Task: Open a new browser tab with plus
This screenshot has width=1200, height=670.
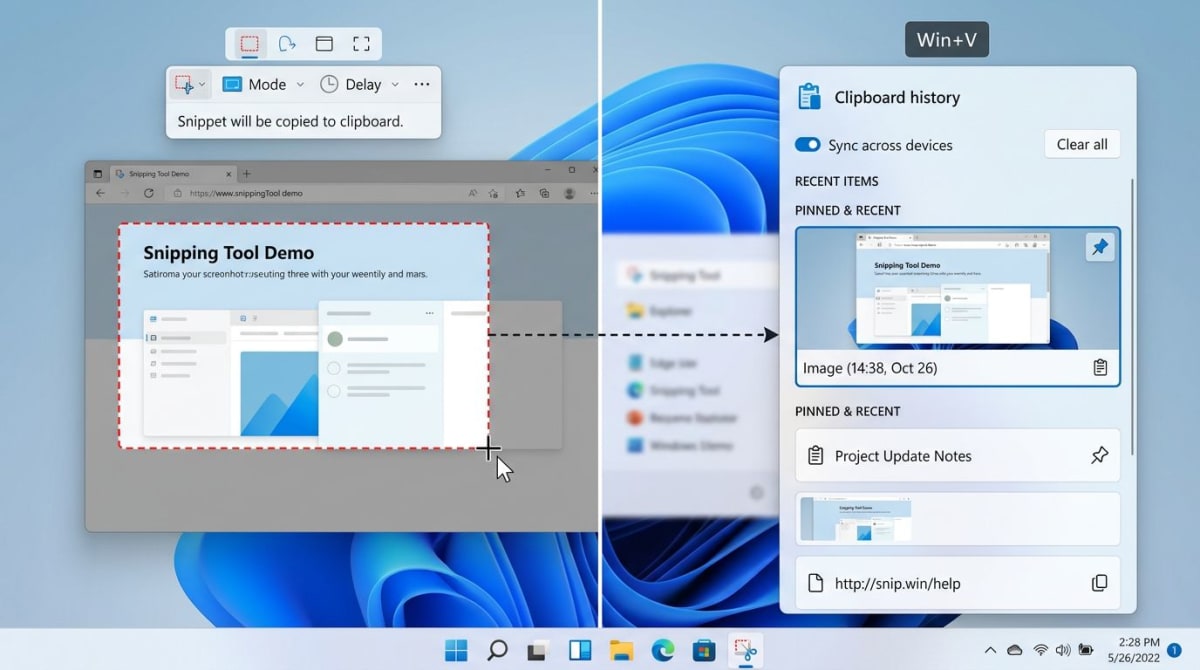Action: [x=247, y=173]
